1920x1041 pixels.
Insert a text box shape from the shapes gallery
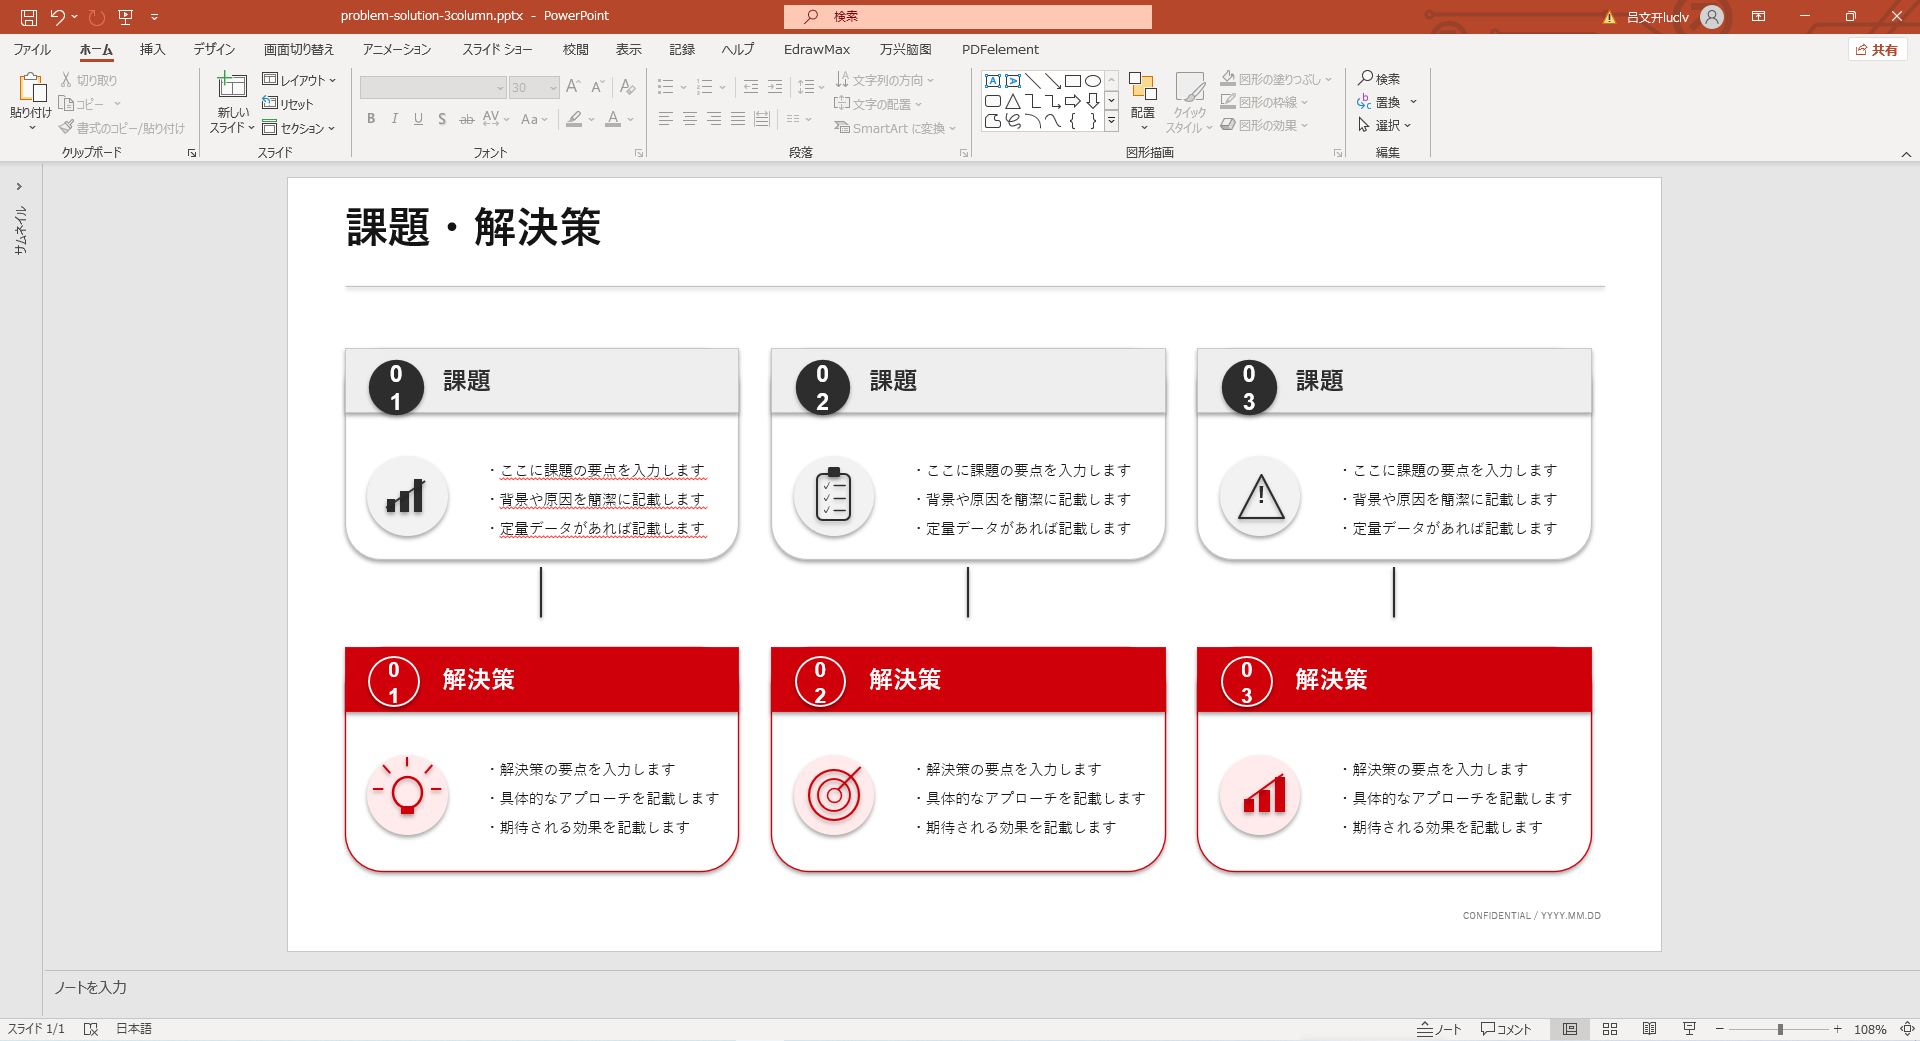pos(993,81)
